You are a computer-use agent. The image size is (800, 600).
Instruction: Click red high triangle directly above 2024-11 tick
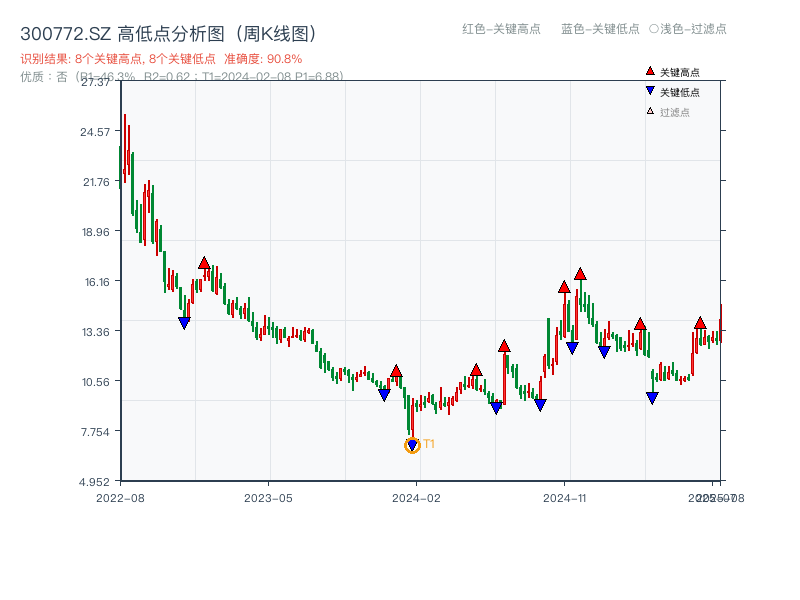pyautogui.click(x=564, y=287)
